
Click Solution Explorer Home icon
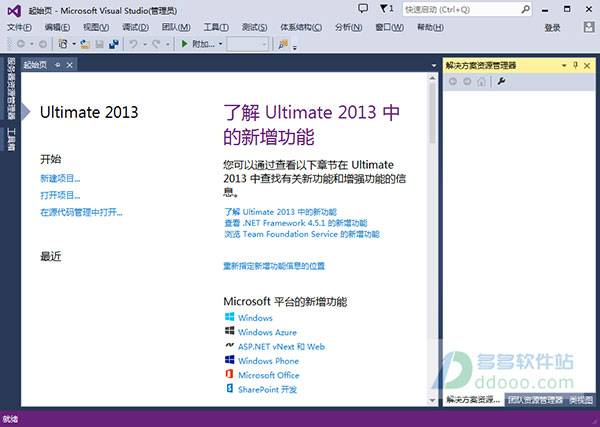481,81
